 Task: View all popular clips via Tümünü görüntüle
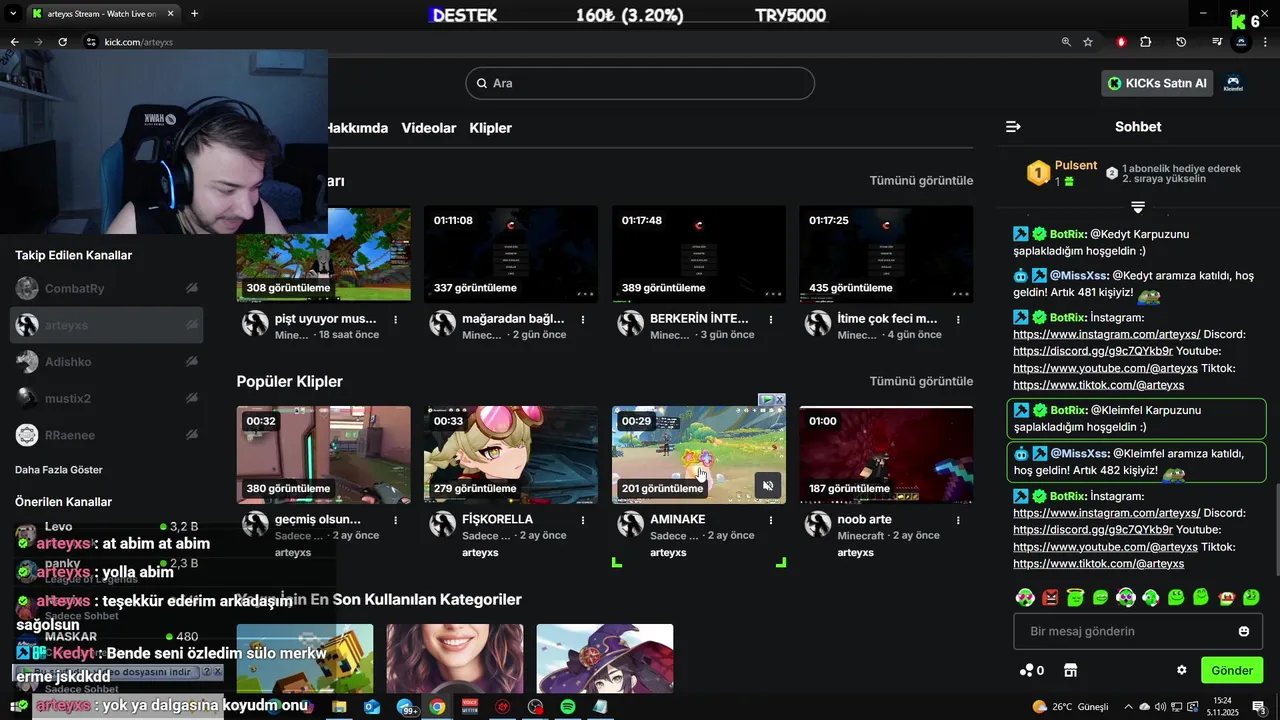[921, 381]
